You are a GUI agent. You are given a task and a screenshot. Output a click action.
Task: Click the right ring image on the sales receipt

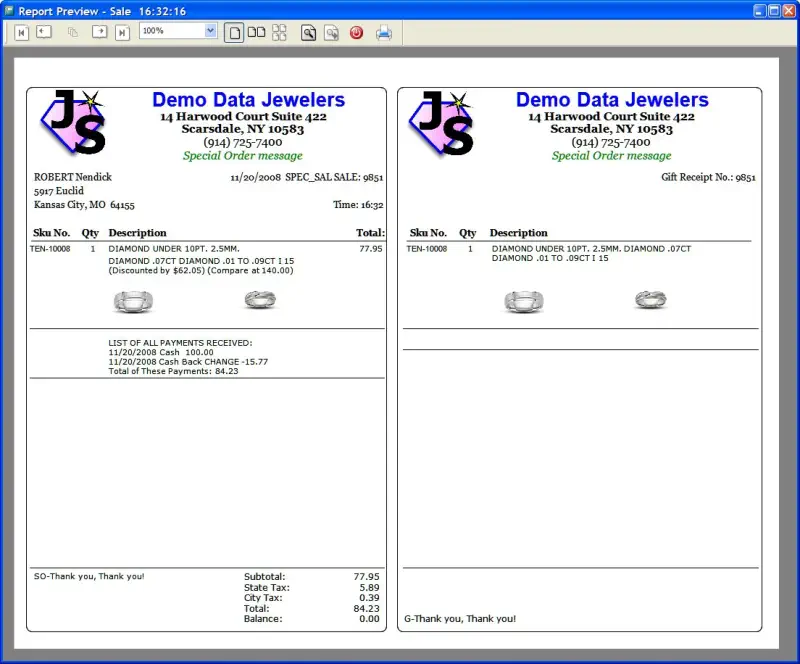(x=260, y=299)
